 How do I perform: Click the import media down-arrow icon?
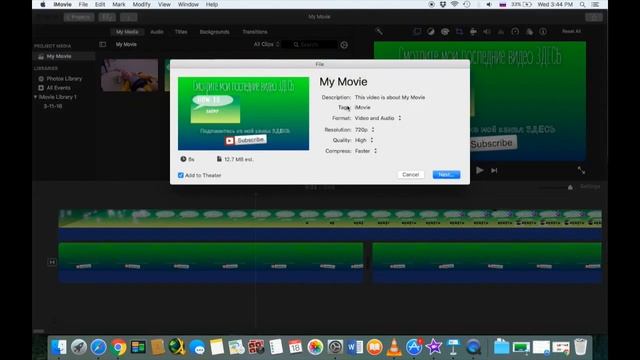click(x=129, y=17)
